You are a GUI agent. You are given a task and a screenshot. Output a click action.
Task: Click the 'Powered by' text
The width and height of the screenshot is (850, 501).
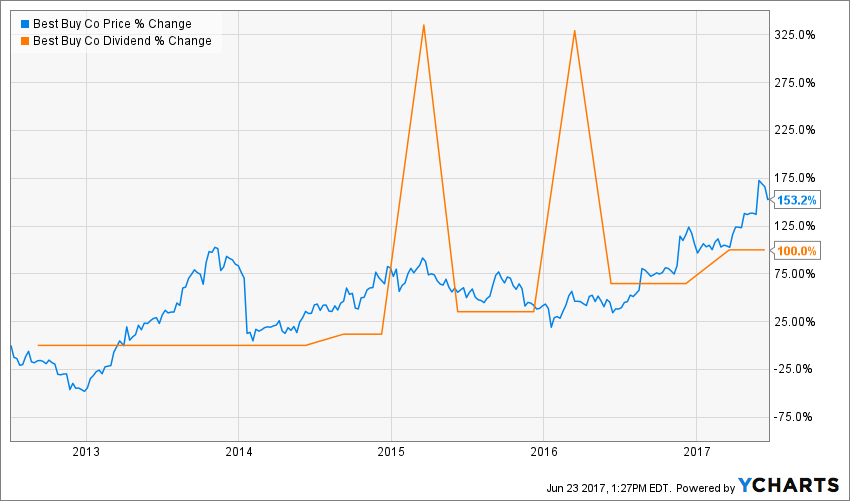[706, 488]
